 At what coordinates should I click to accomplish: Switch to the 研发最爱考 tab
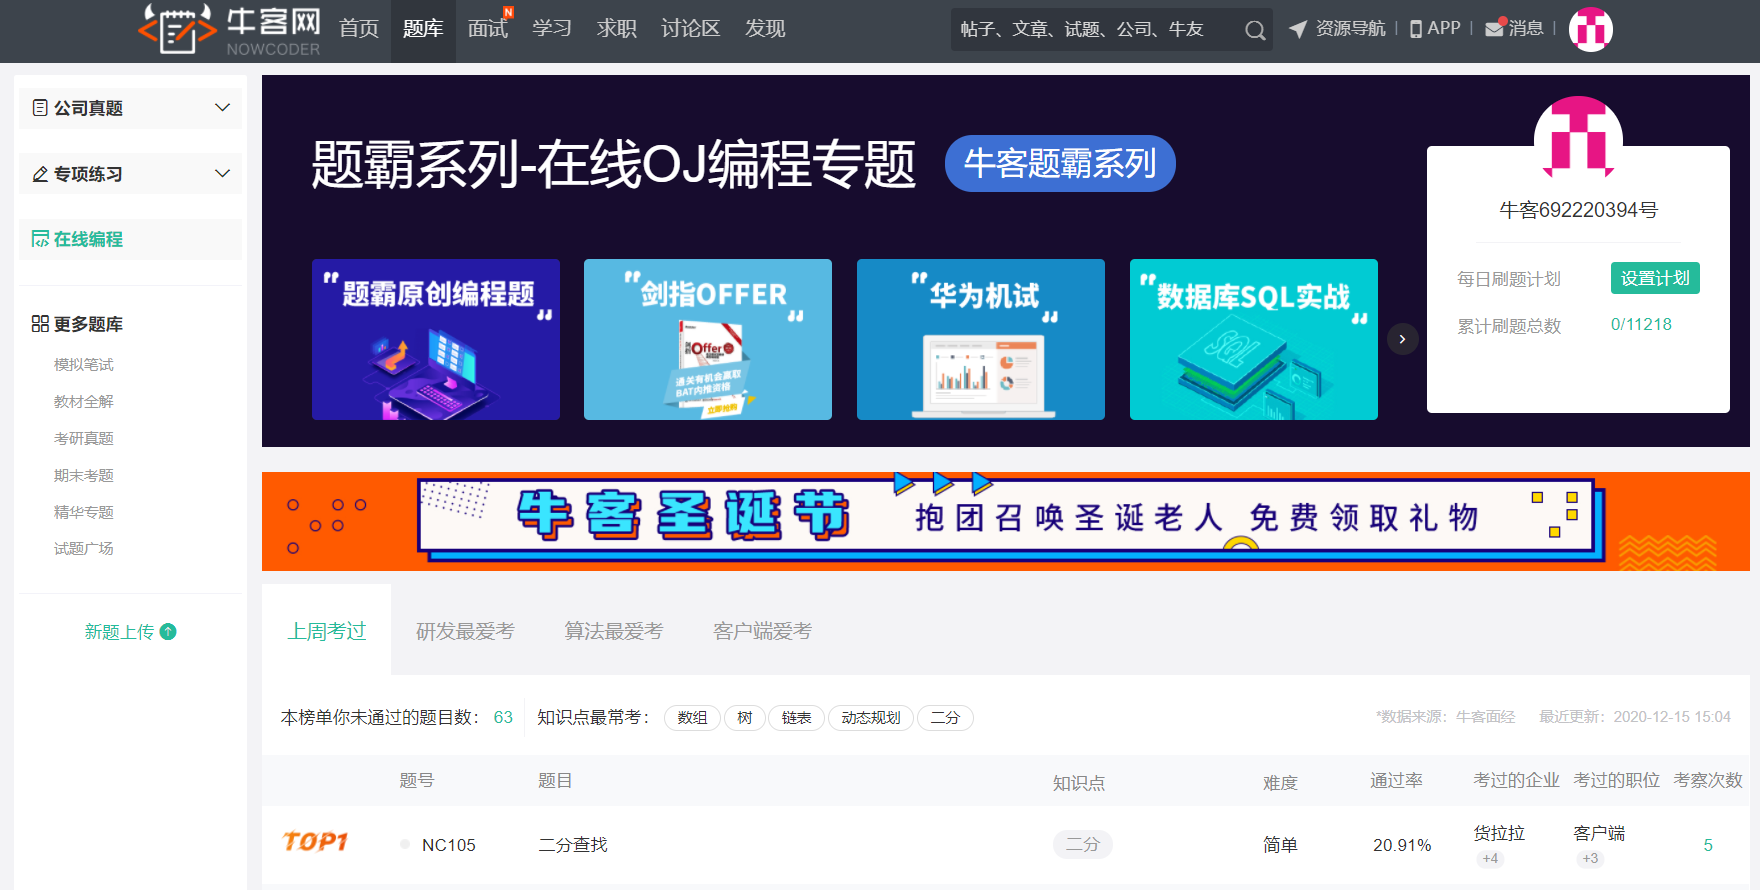click(465, 631)
